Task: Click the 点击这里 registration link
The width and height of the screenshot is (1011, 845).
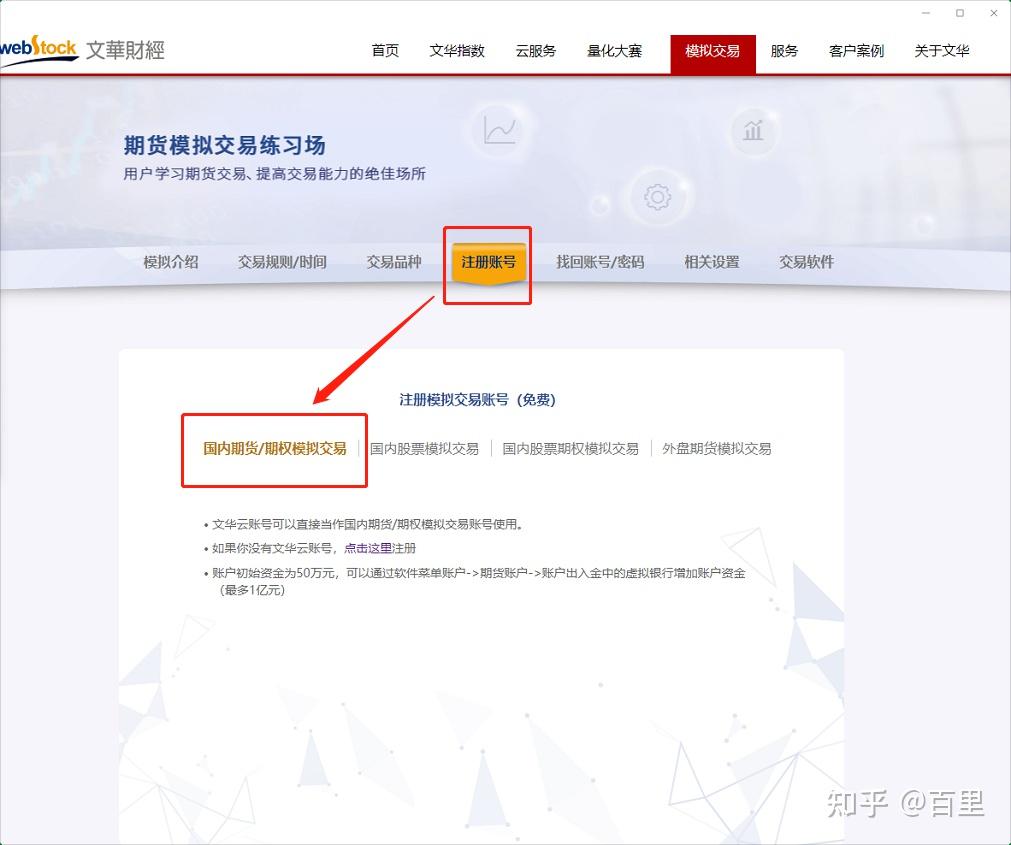Action: pos(364,548)
